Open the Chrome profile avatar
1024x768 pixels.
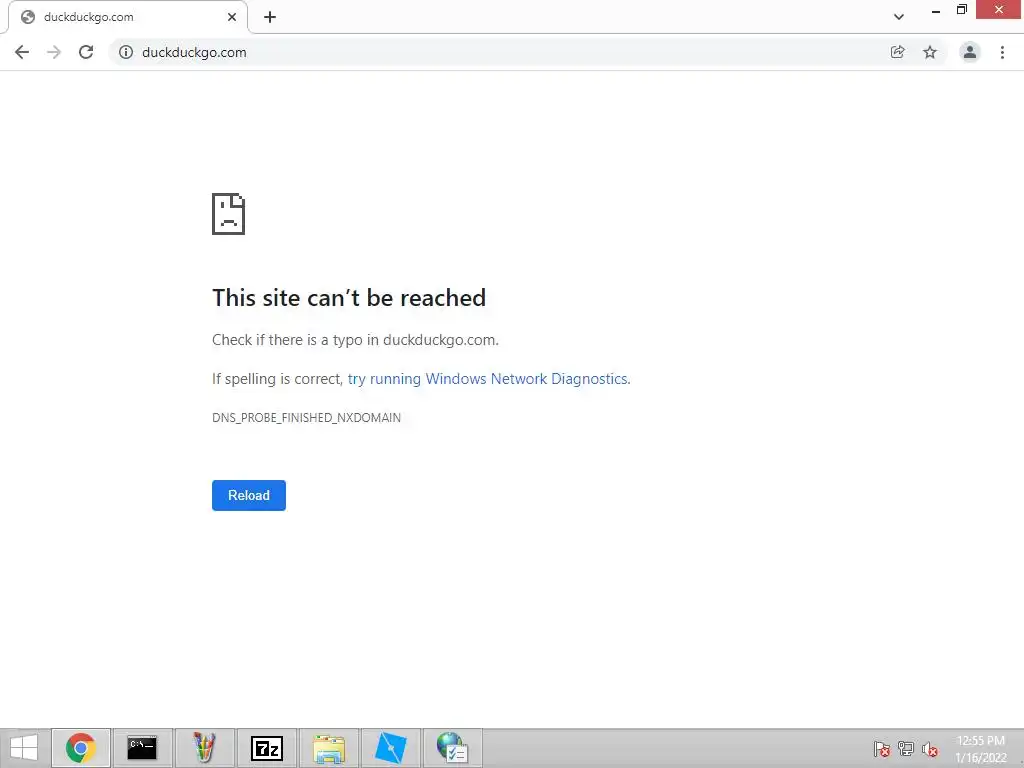970,52
